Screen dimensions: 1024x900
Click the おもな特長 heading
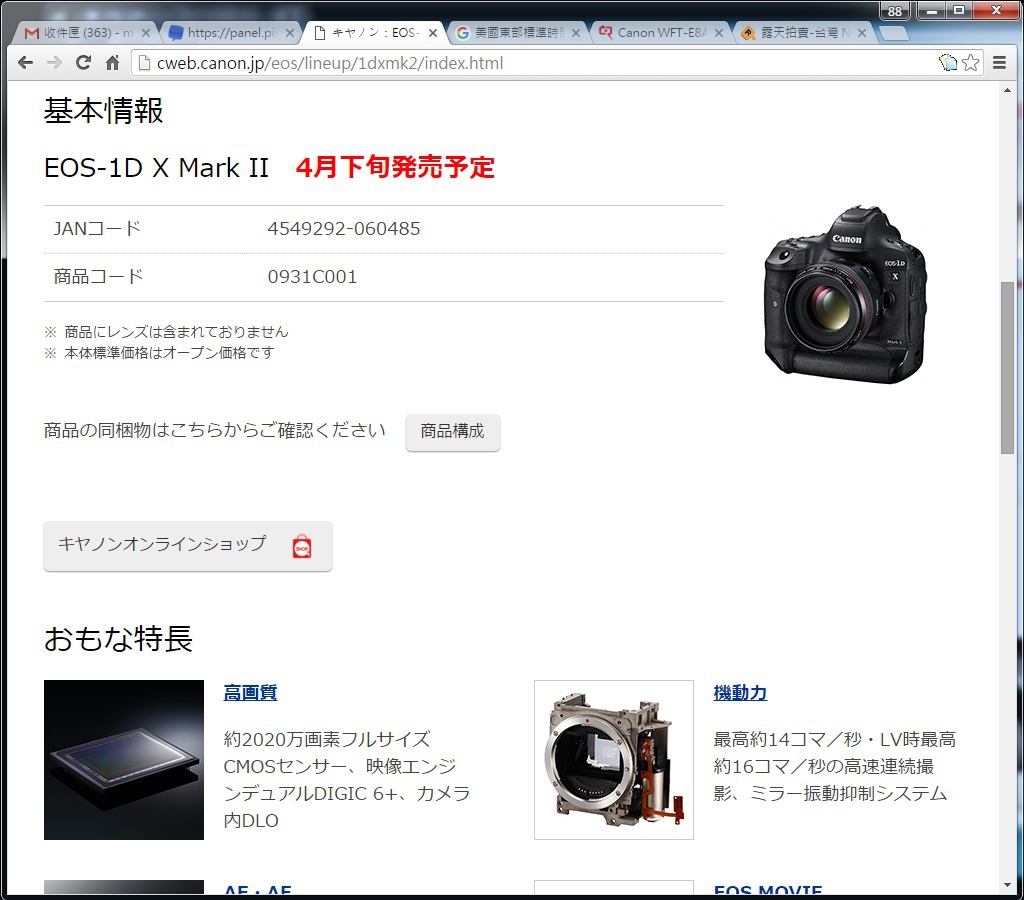click(118, 638)
